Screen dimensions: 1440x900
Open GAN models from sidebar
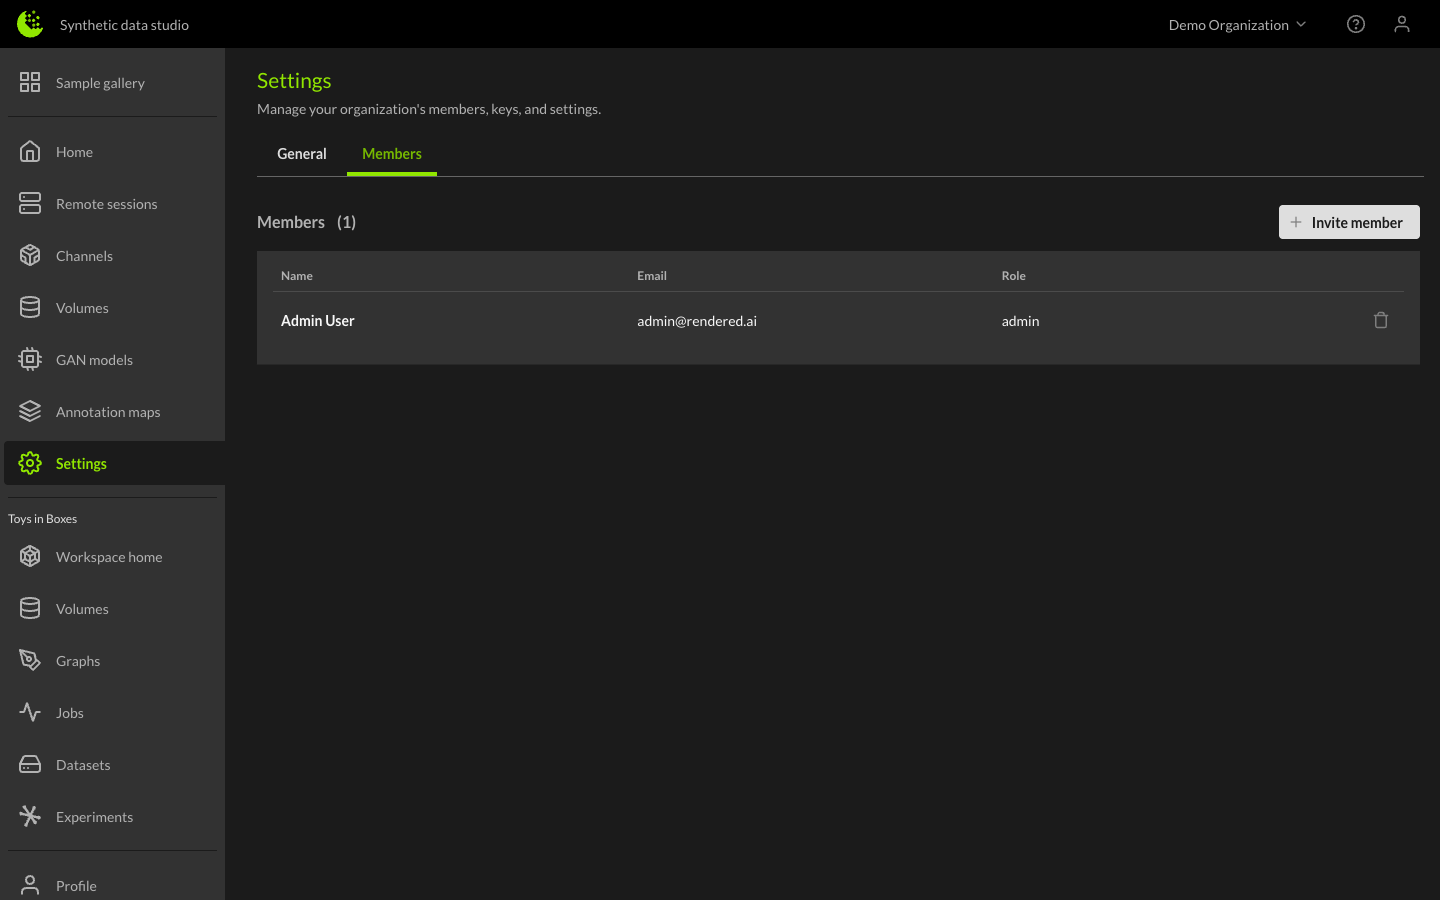coord(94,360)
